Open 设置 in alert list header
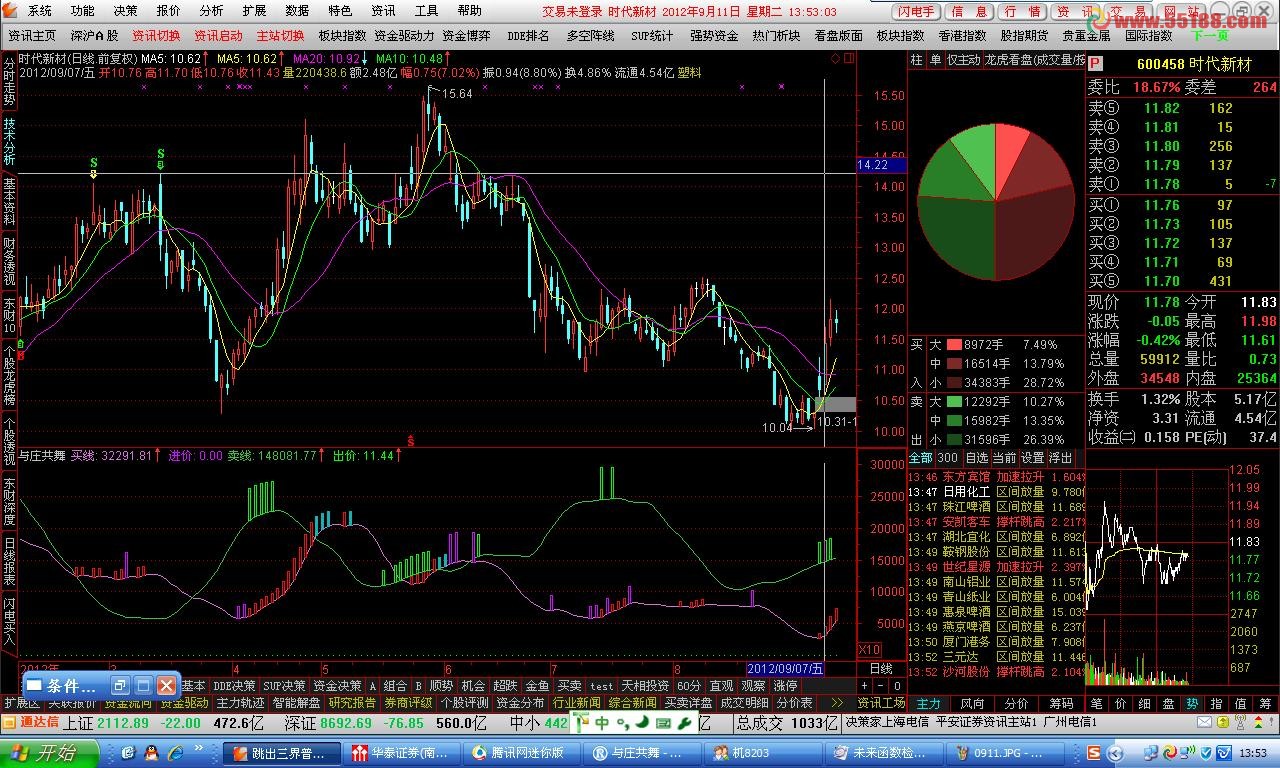The height and width of the screenshot is (768, 1280). (x=1032, y=458)
